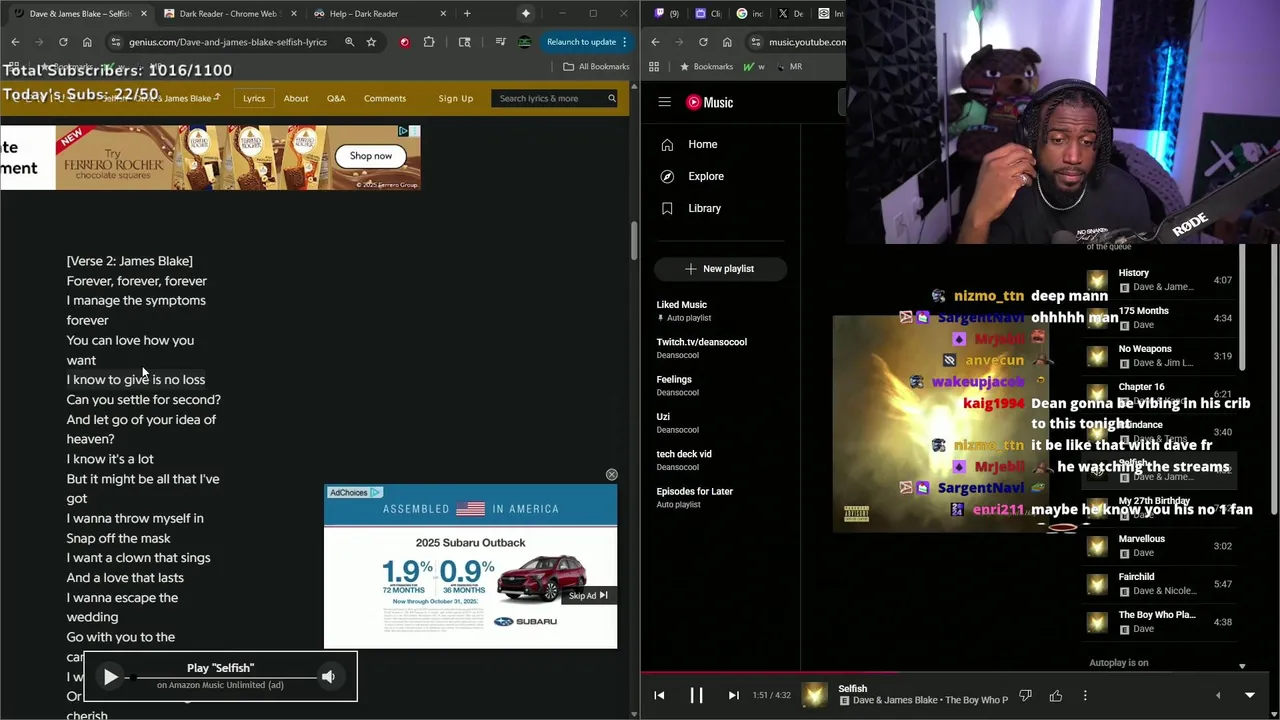Seek on the YouTube Music progress bar
Image resolution: width=1280 pixels, height=720 pixels.
[x=960, y=672]
